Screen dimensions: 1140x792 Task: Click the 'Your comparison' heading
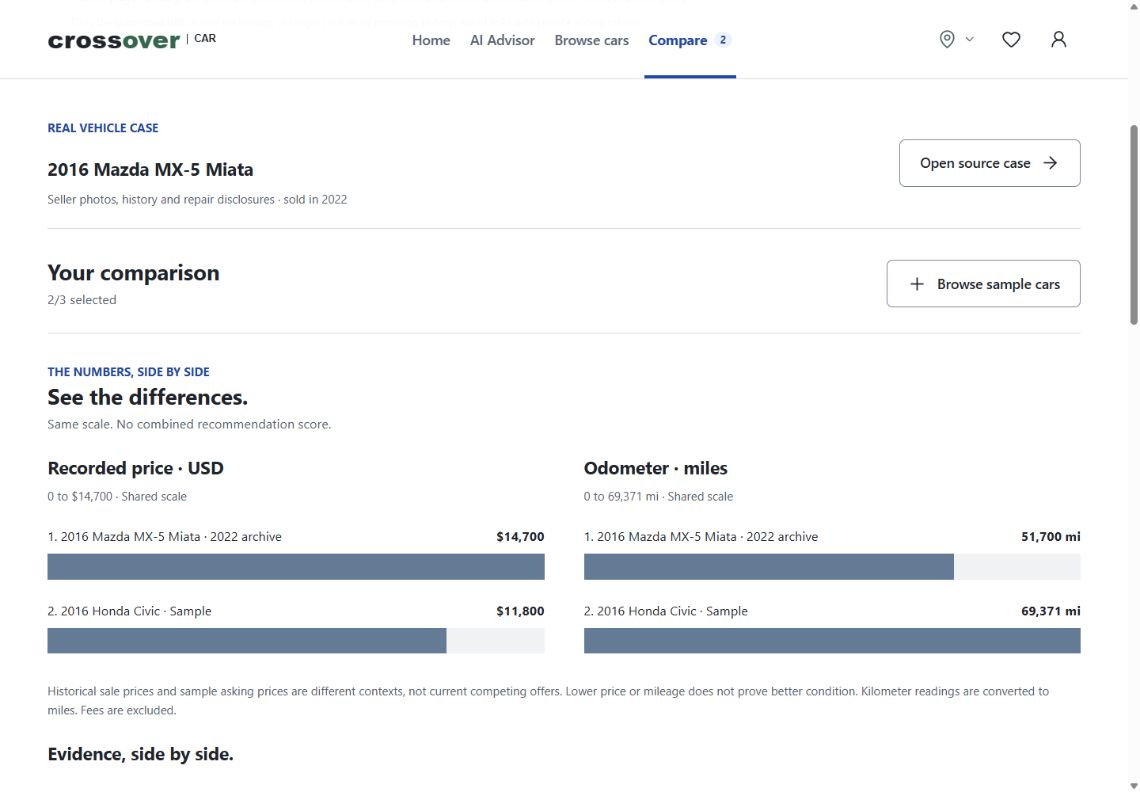pyautogui.click(x=133, y=273)
